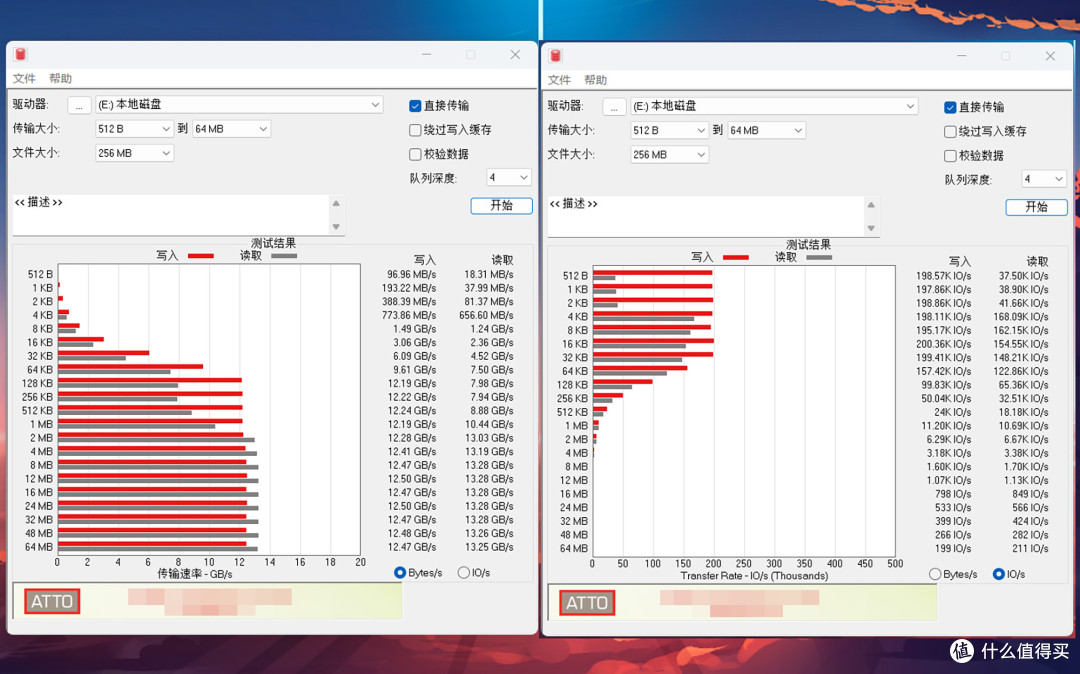Click description scrollbar down arrow in left window
The height and width of the screenshot is (674, 1080).
pyautogui.click(x=336, y=227)
